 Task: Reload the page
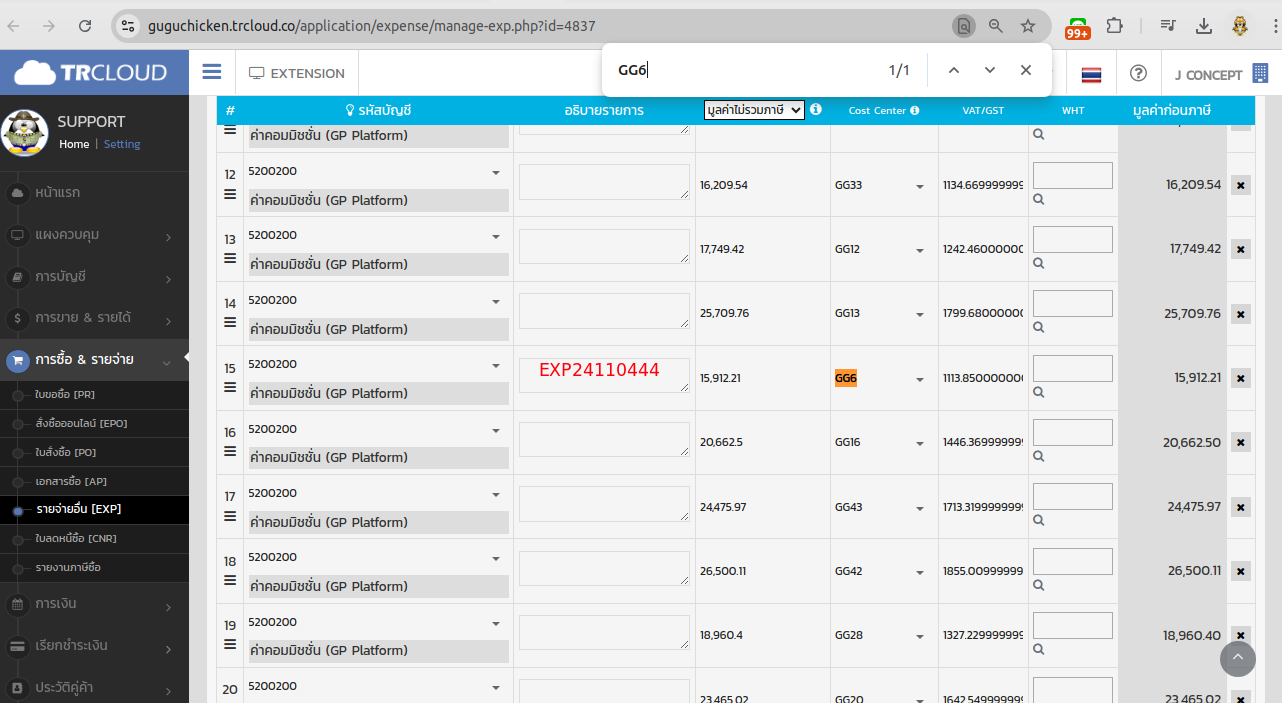coord(85,26)
